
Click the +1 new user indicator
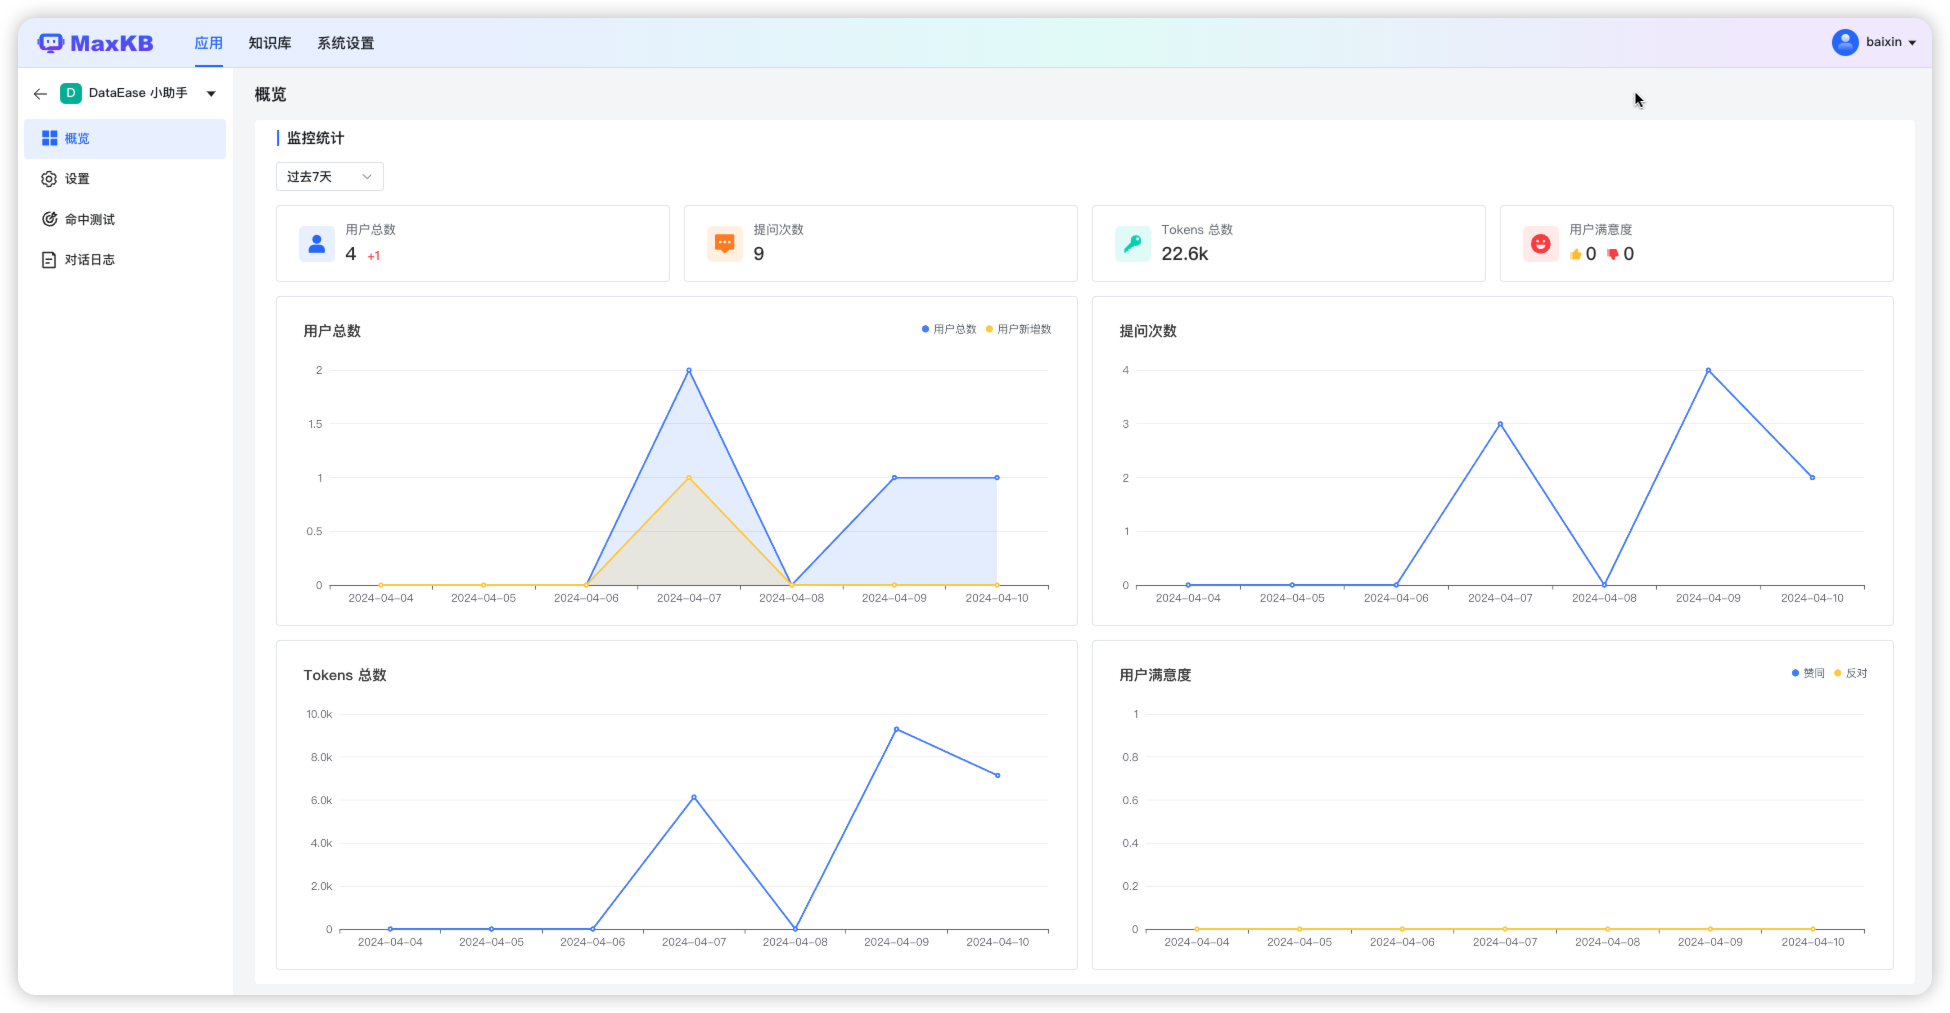coord(374,256)
